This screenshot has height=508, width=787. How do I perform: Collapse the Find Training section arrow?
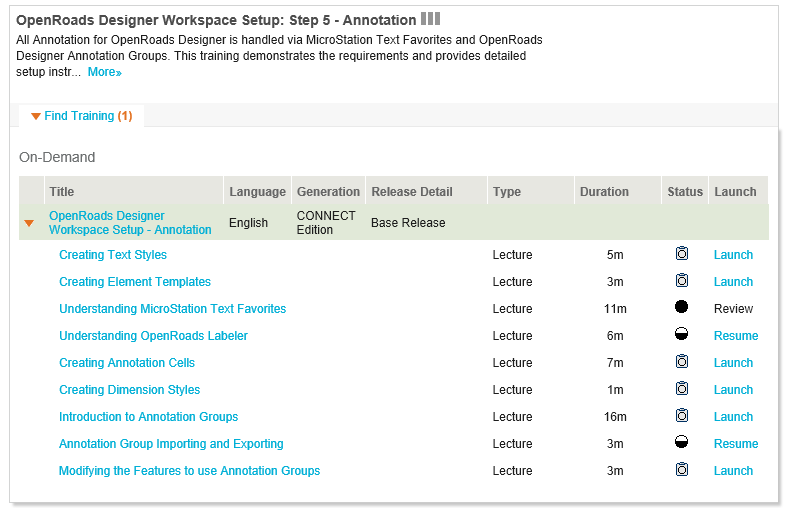[x=36, y=116]
